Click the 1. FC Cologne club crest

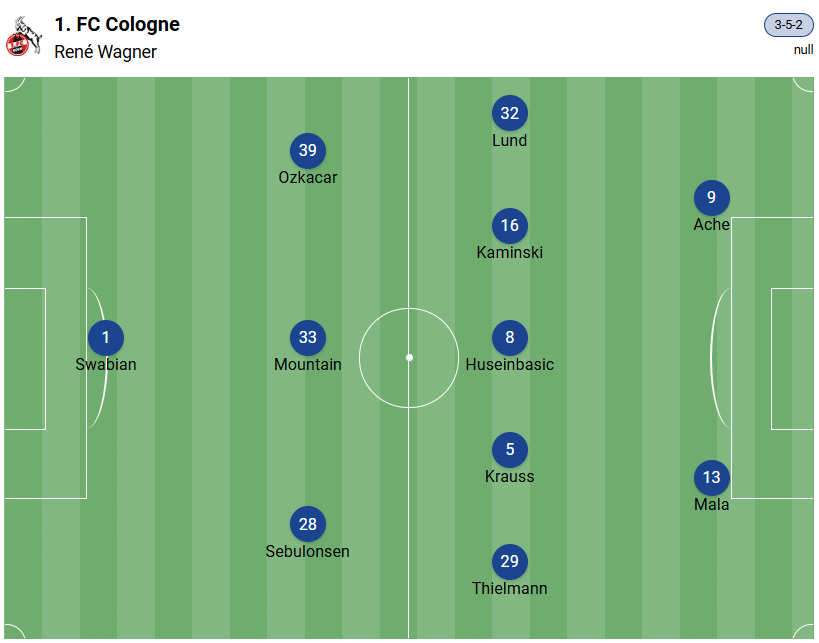click(23, 37)
